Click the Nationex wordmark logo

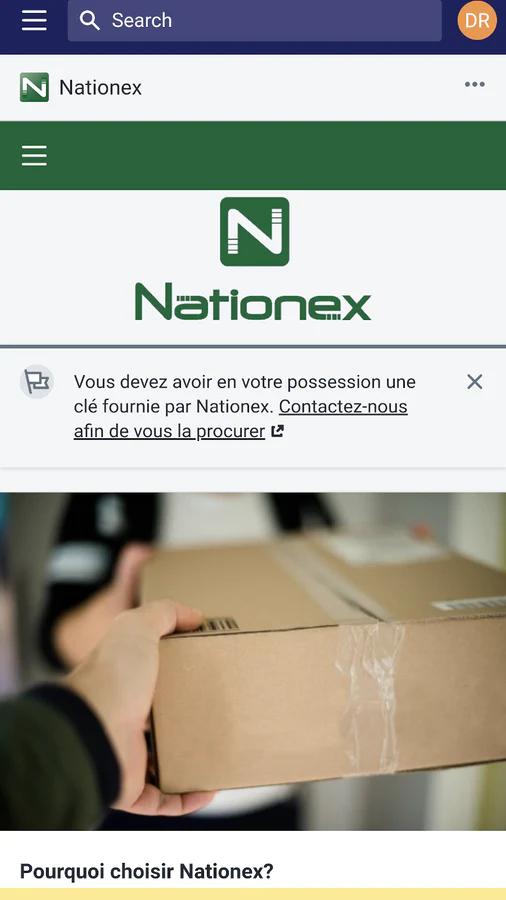(x=253, y=301)
